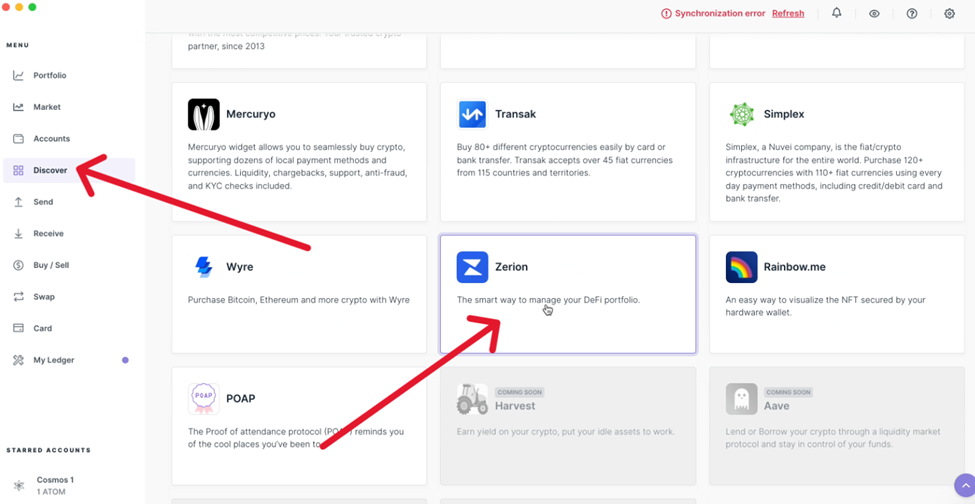Open the Card menu item
The height and width of the screenshot is (504, 975).
point(43,328)
